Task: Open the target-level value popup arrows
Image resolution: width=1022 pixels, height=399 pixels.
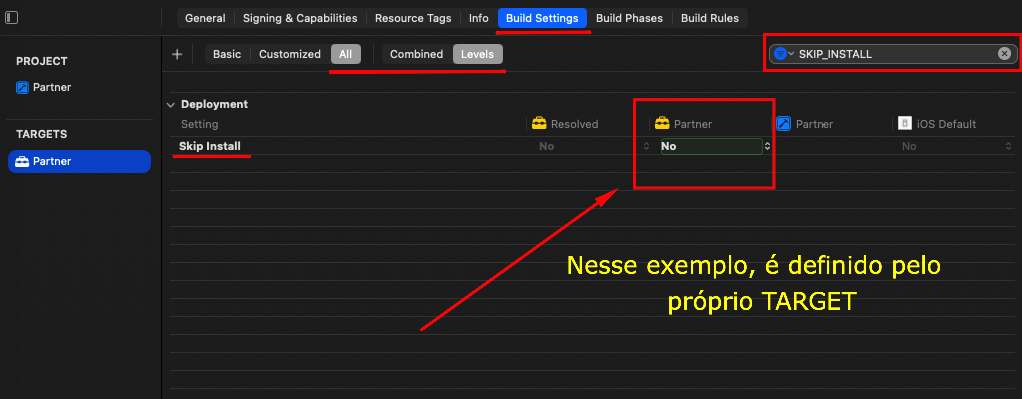Action: pyautogui.click(x=767, y=146)
